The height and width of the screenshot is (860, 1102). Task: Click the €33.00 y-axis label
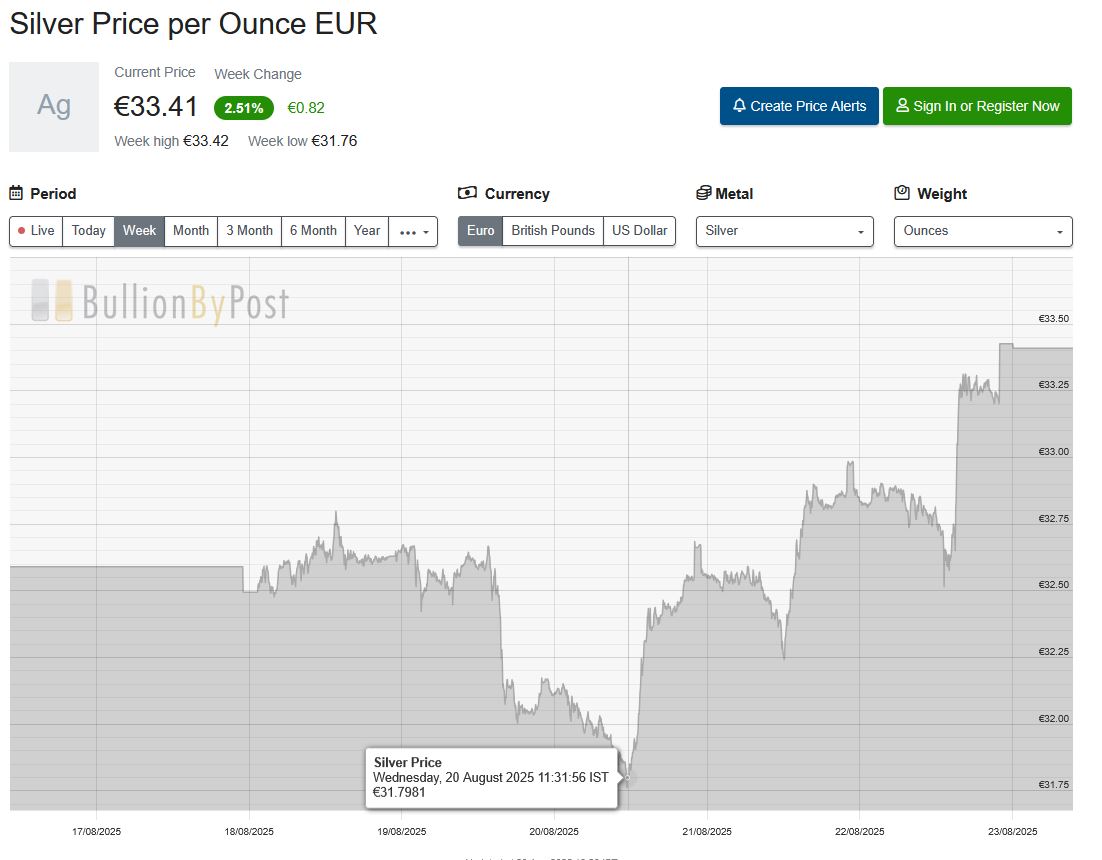tap(1054, 451)
